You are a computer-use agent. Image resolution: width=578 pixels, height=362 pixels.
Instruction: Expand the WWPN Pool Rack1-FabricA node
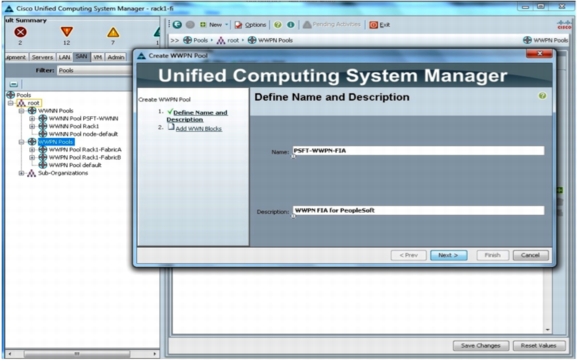tap(32, 150)
